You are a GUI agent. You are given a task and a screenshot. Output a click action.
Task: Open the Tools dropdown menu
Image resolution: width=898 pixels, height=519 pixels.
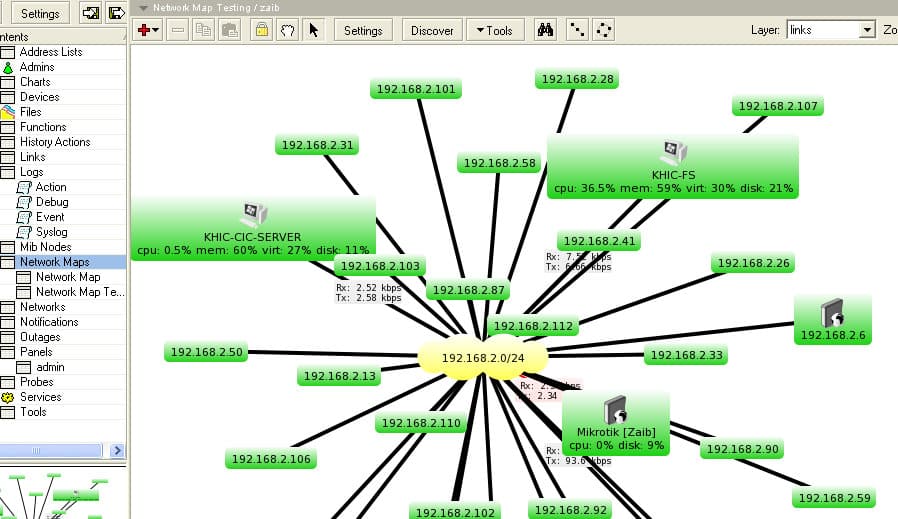[495, 30]
